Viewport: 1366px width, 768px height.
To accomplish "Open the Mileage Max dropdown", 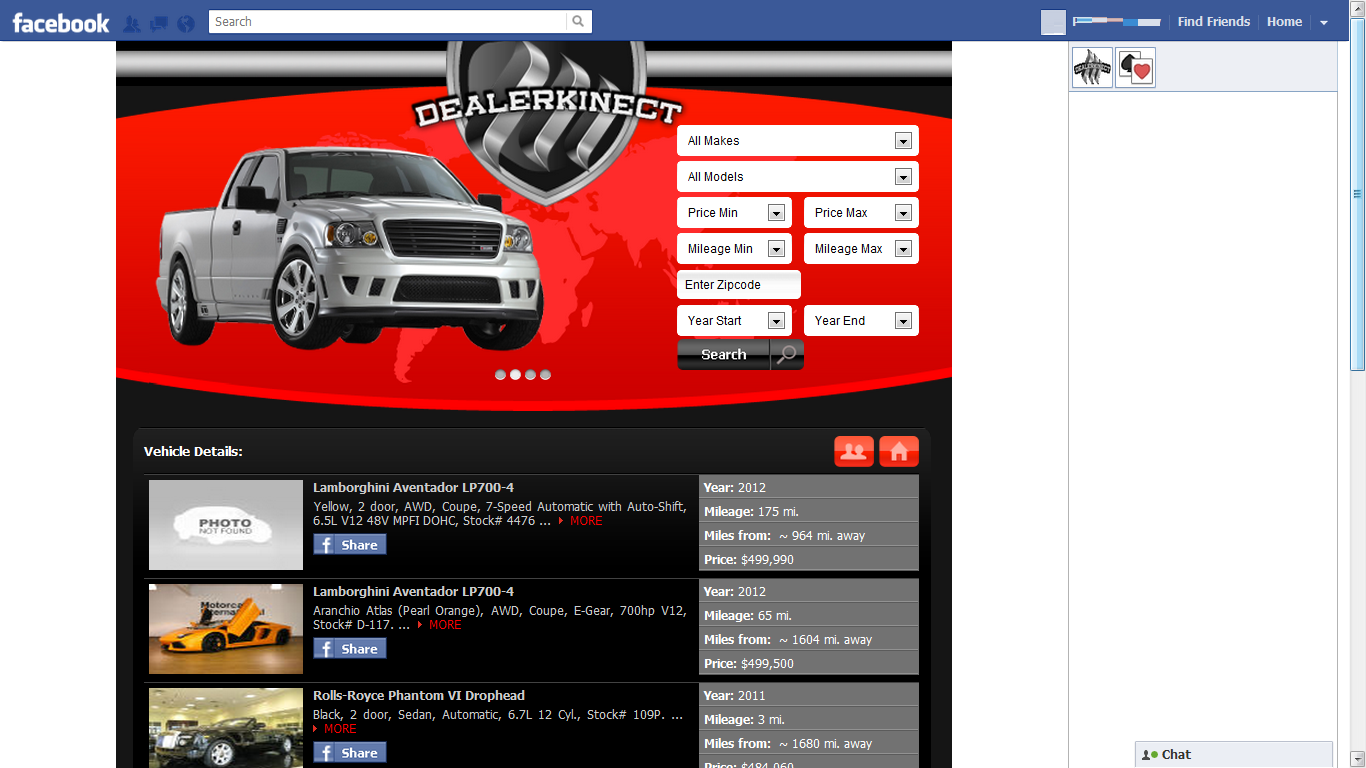I will click(861, 249).
